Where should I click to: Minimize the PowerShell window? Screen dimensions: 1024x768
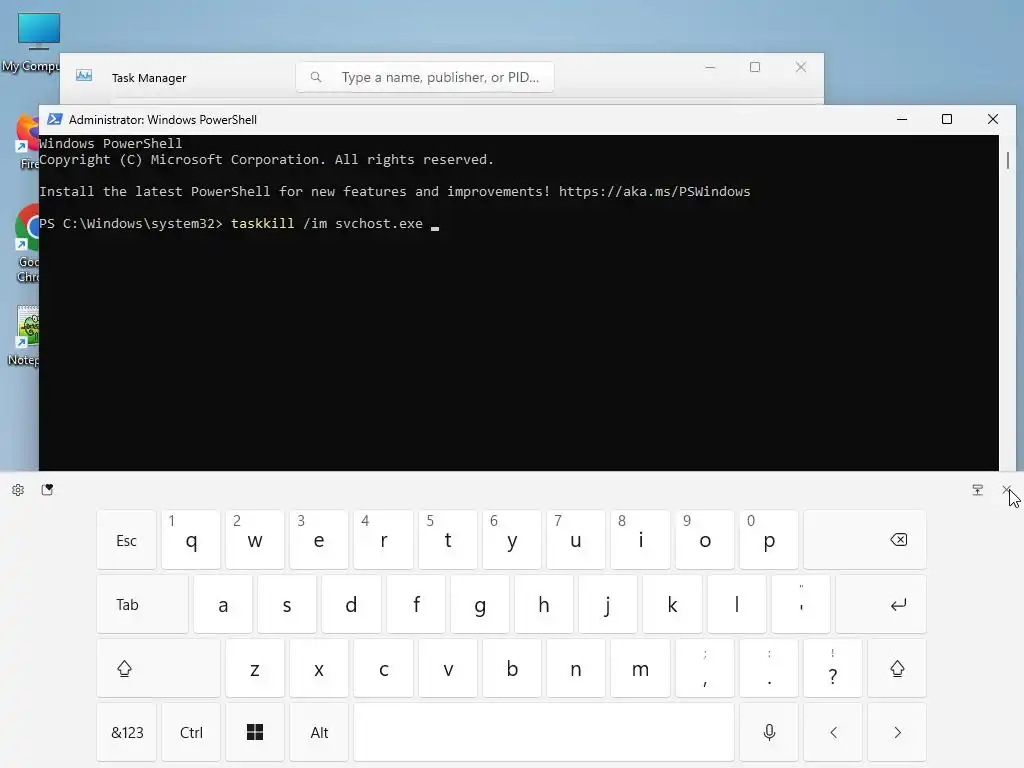[902, 119]
